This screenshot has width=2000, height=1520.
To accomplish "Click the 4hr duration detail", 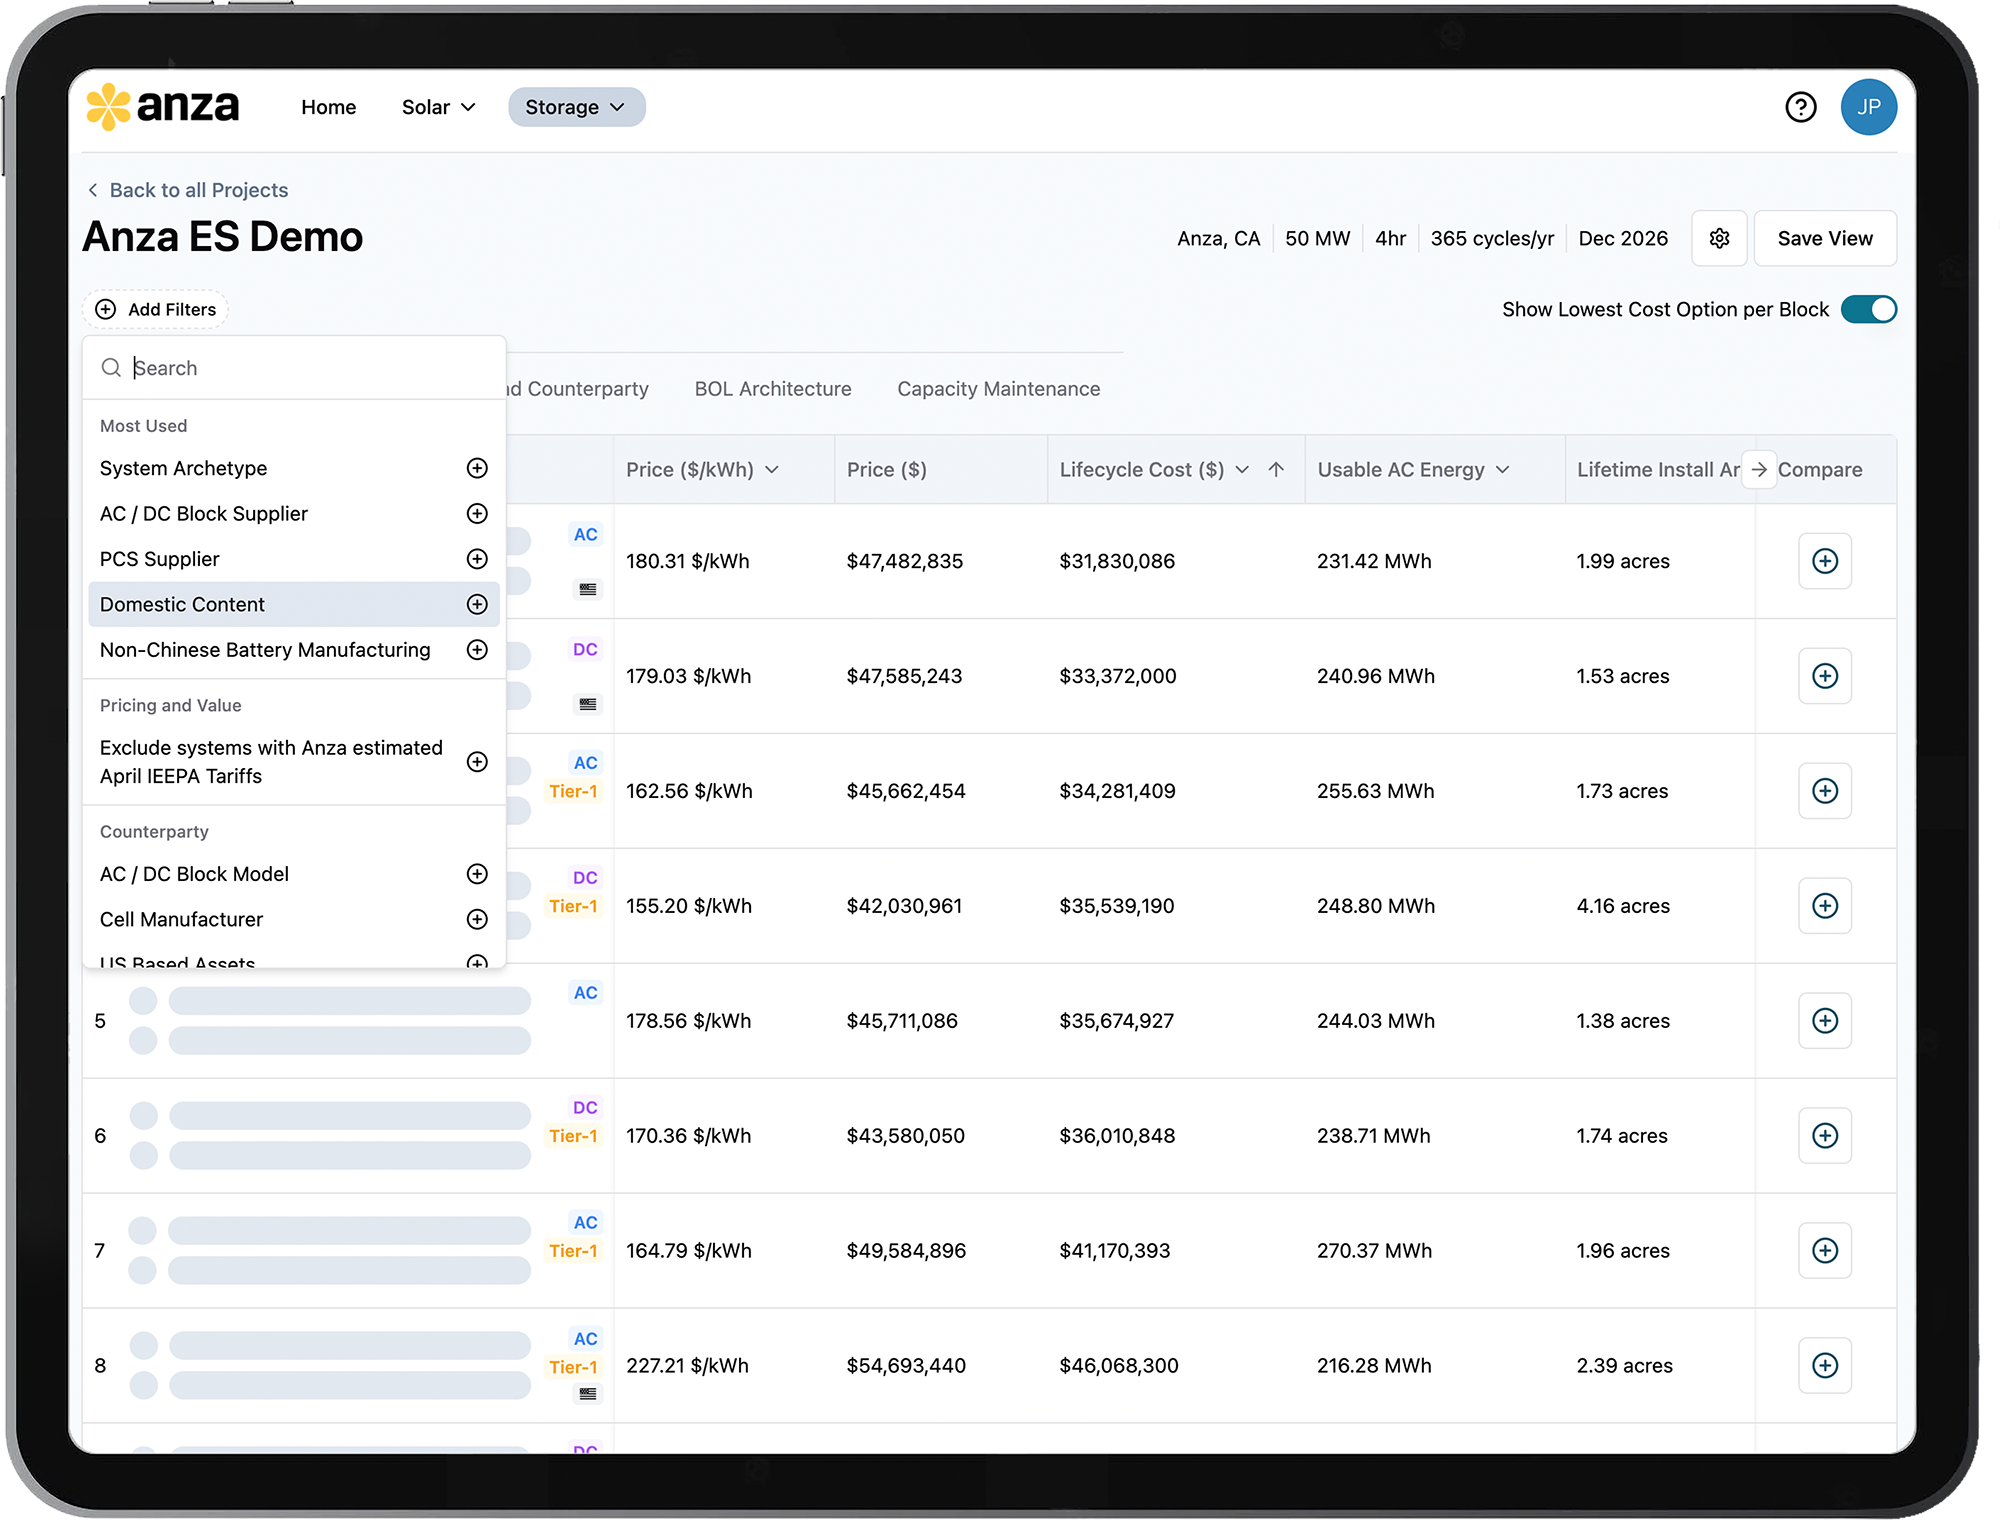I will point(1390,238).
